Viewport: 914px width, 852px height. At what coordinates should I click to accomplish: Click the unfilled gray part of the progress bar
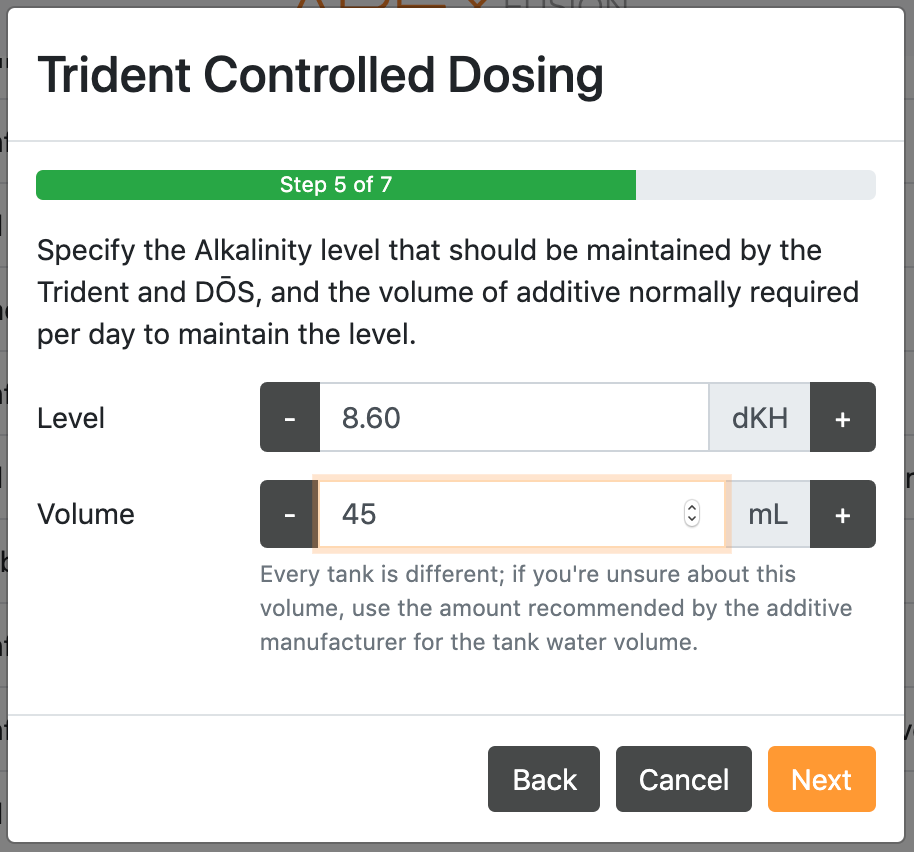pos(755,185)
